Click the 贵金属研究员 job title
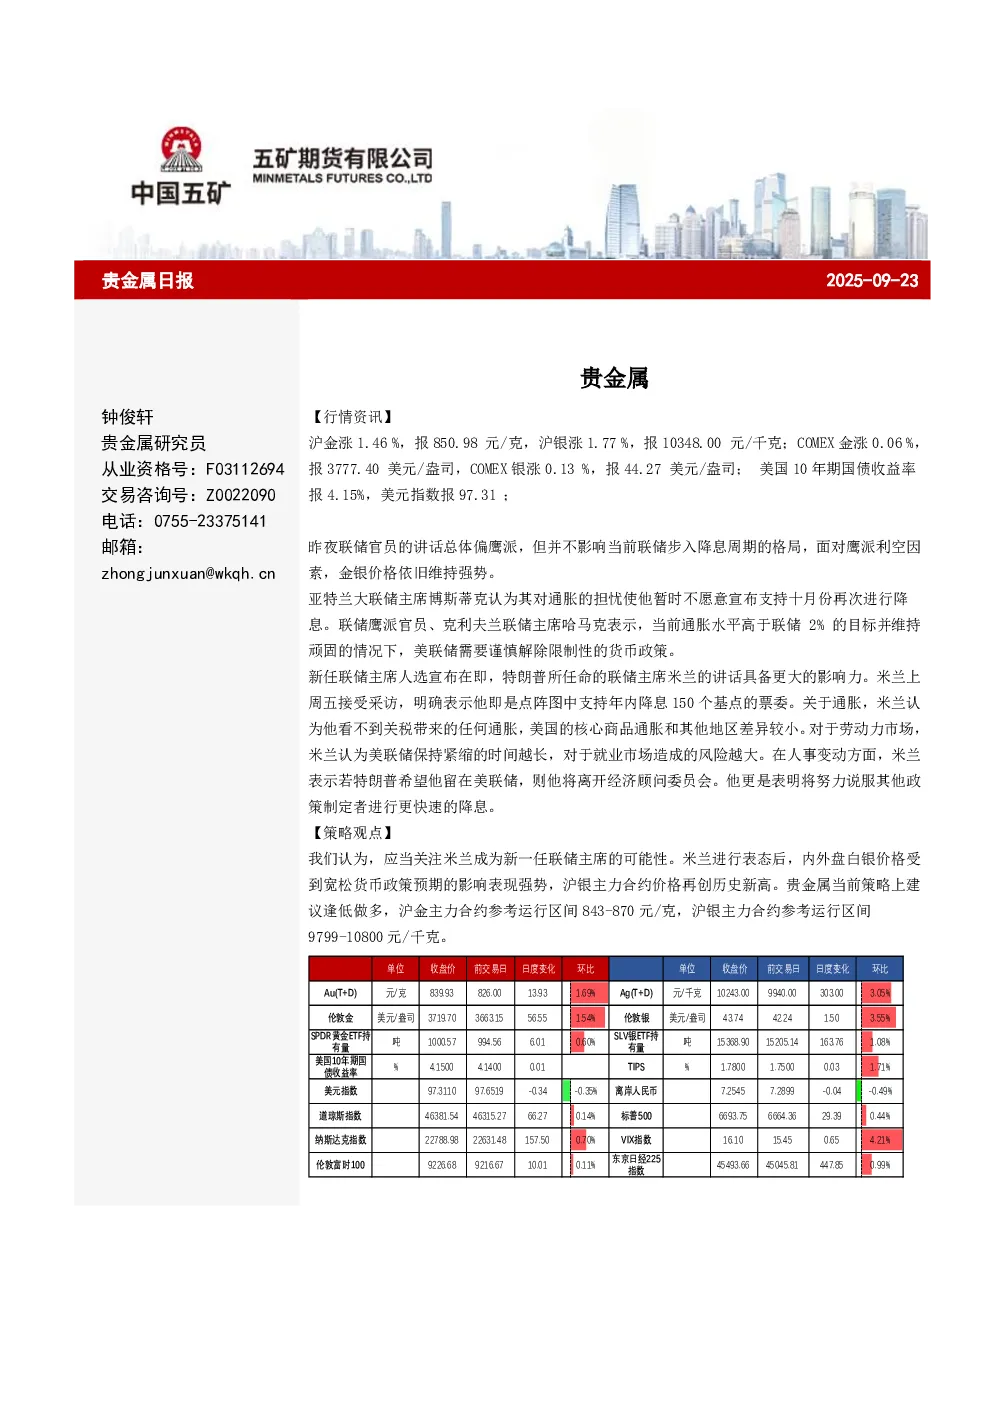992x1403 pixels. pos(153,443)
